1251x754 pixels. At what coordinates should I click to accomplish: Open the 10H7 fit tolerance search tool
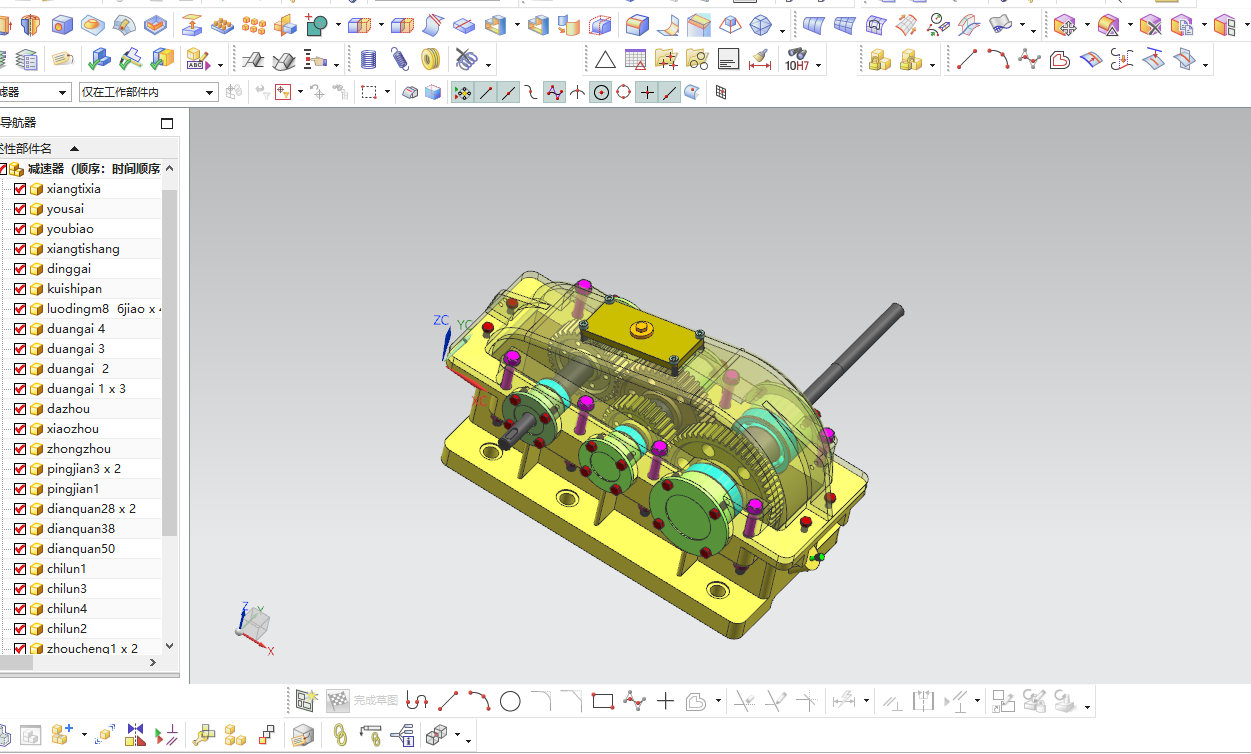797,60
